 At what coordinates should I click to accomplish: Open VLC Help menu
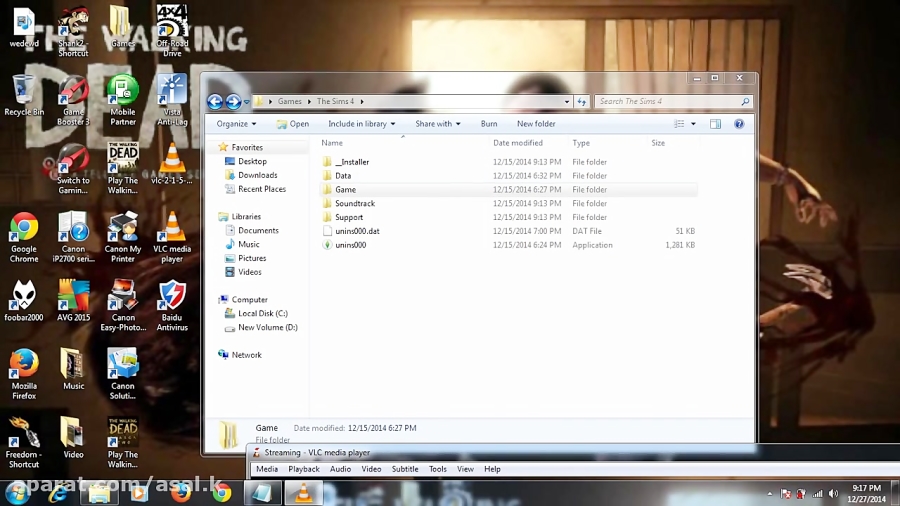tap(492, 469)
